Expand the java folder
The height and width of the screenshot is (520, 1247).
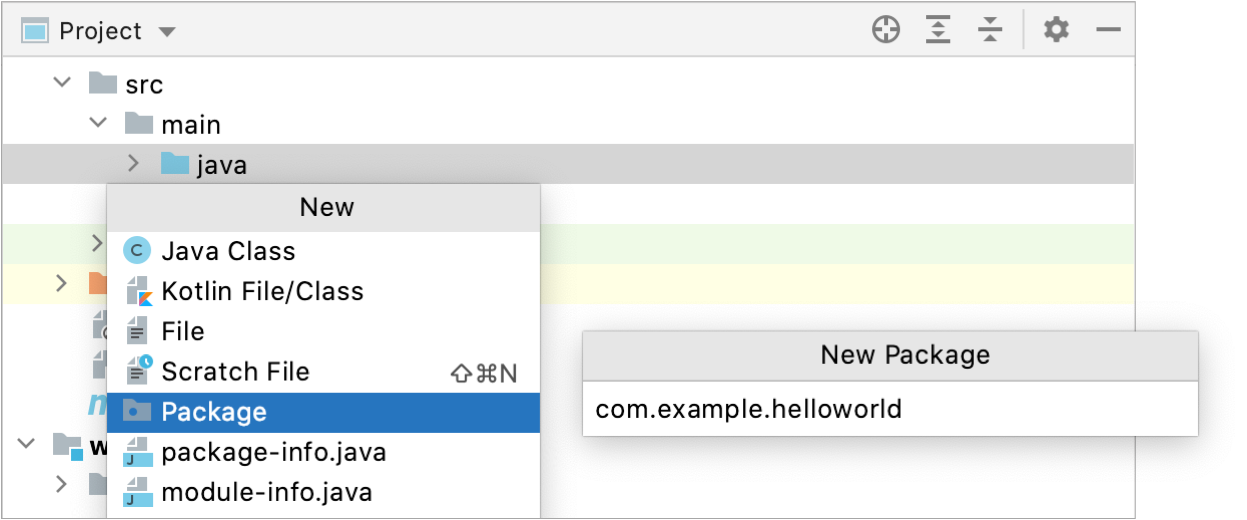pyautogui.click(x=134, y=164)
